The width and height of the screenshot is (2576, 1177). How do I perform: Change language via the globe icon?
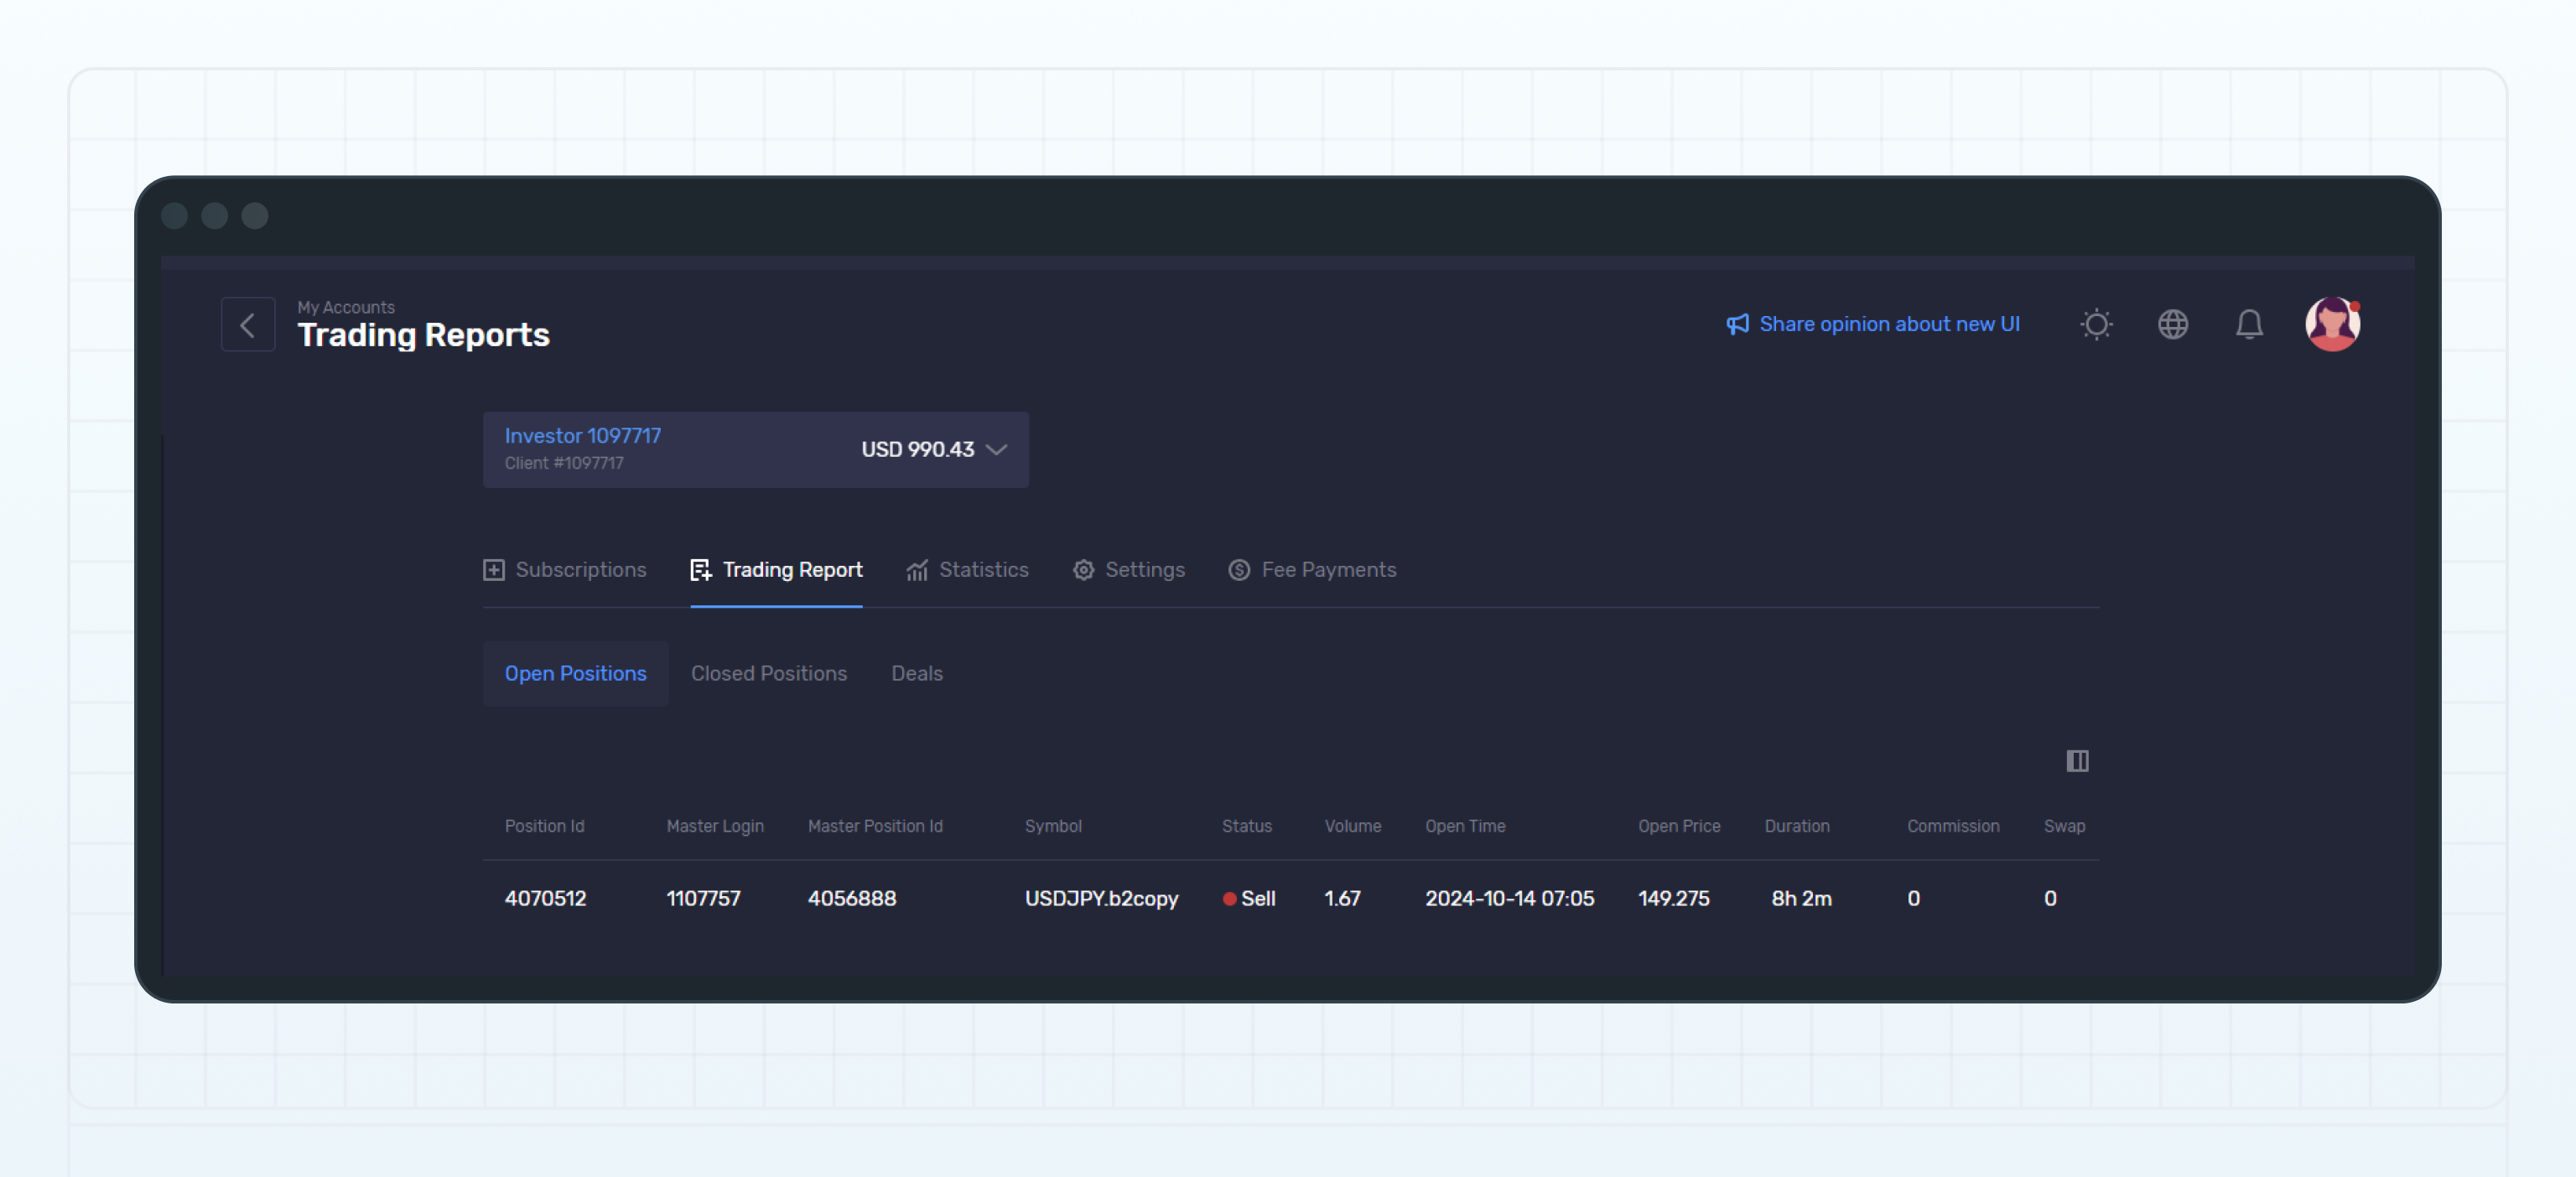pyautogui.click(x=2172, y=324)
